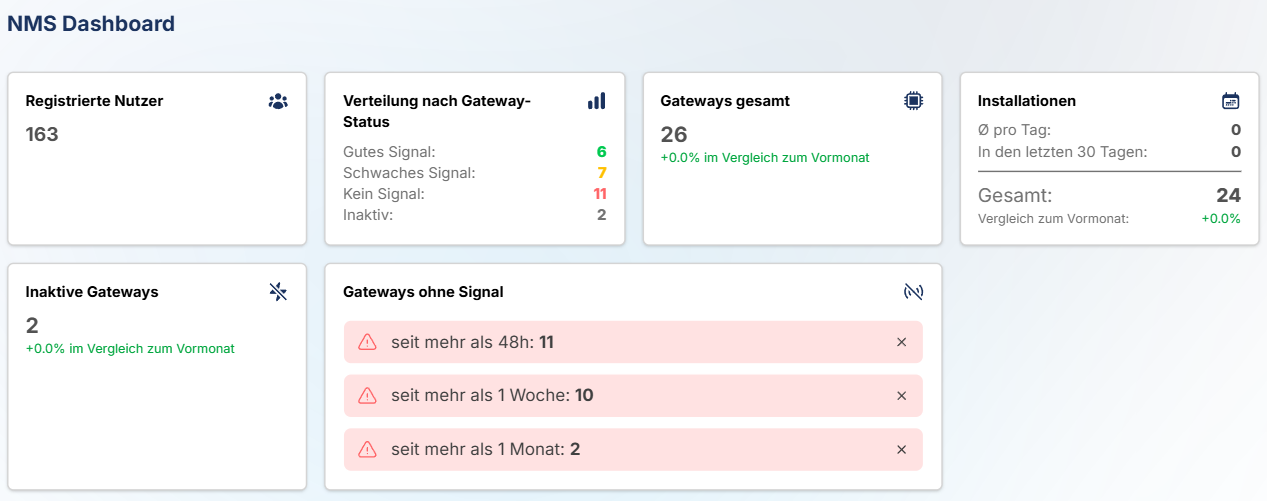Select the Kein Signal count of 11
Screen dimensions: 1267x501
click(x=600, y=194)
